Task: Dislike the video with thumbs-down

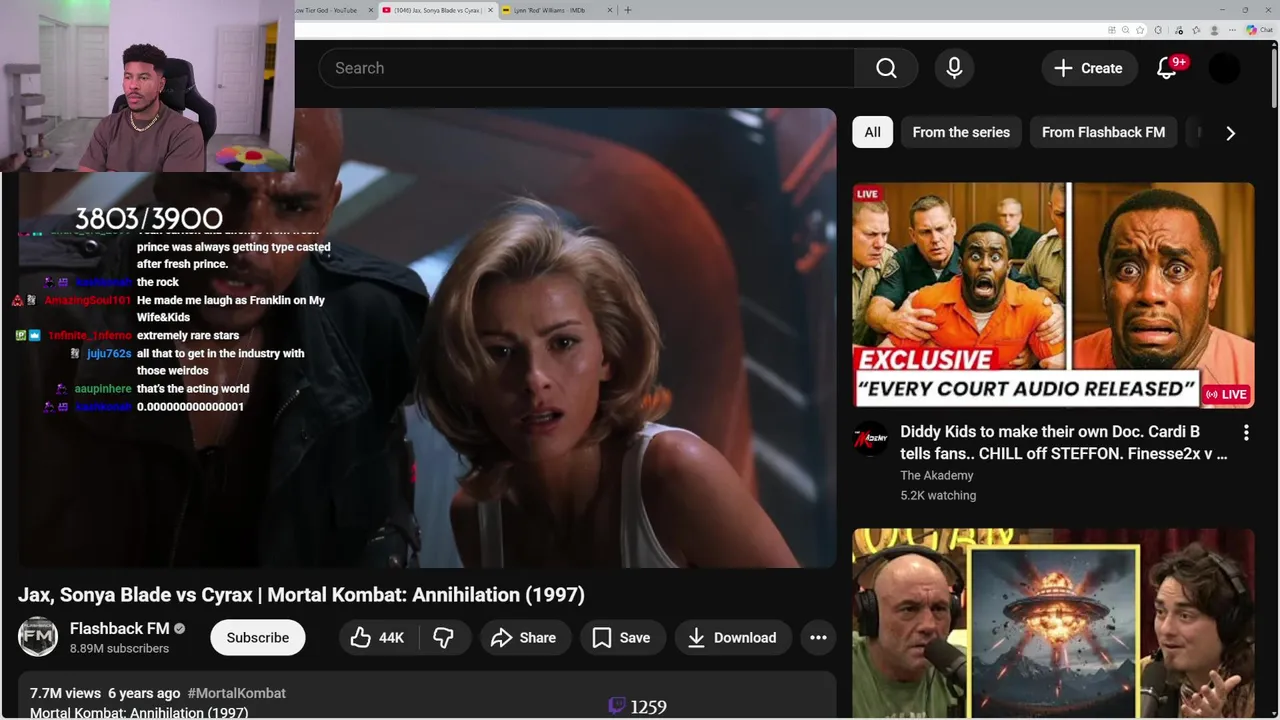Action: [443, 638]
